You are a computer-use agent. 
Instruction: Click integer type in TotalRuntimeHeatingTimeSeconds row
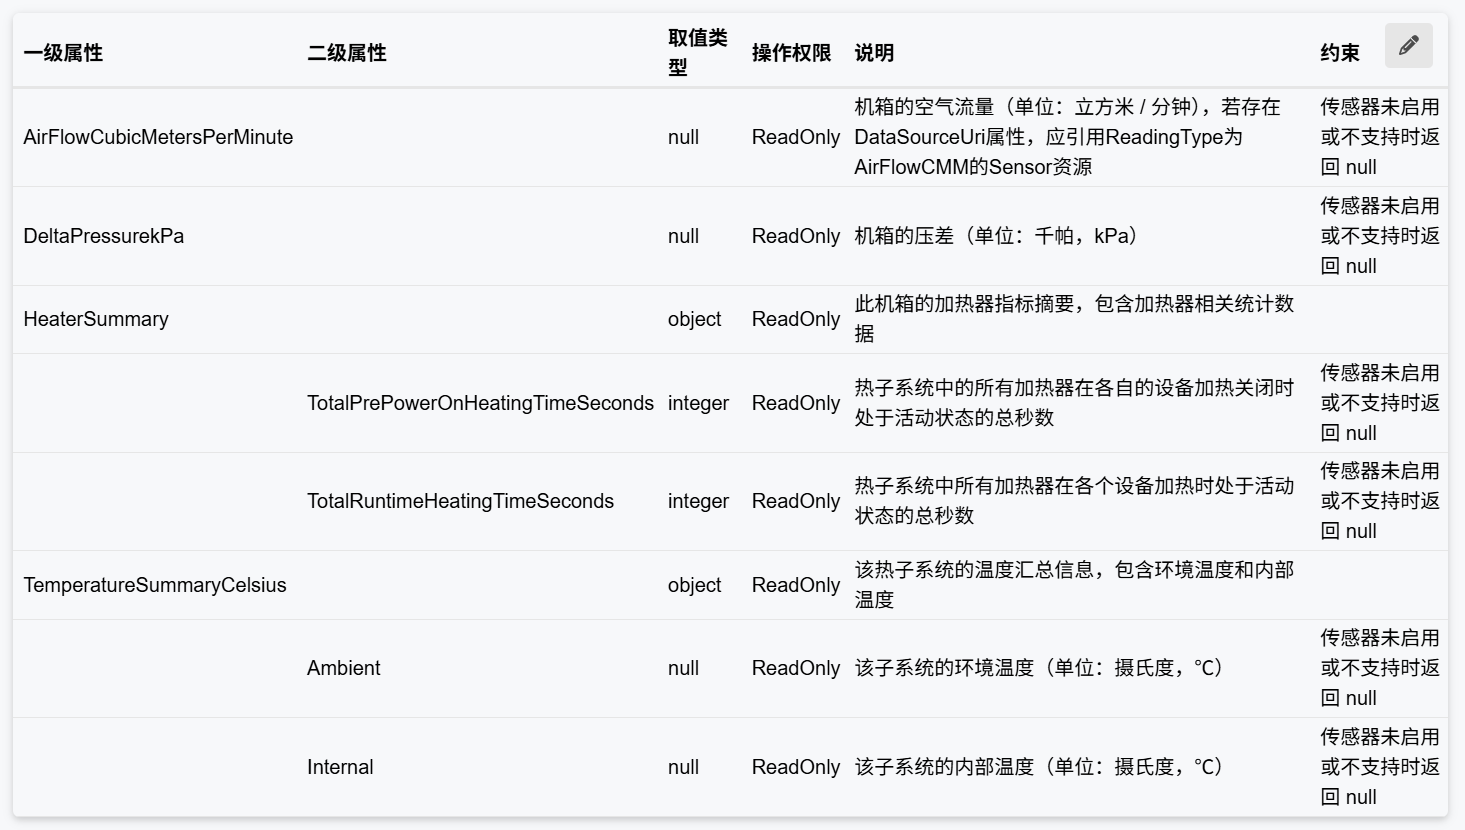pos(698,501)
